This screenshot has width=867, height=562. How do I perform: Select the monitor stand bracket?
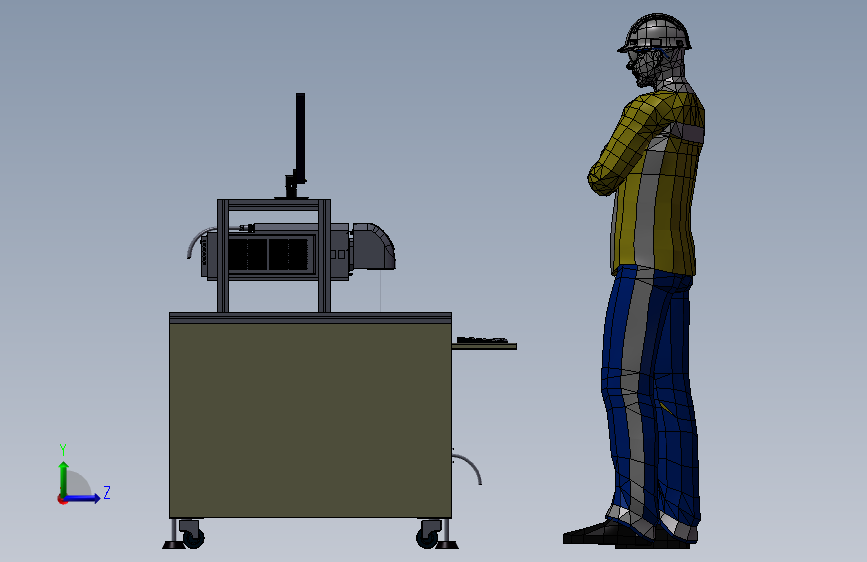[293, 186]
